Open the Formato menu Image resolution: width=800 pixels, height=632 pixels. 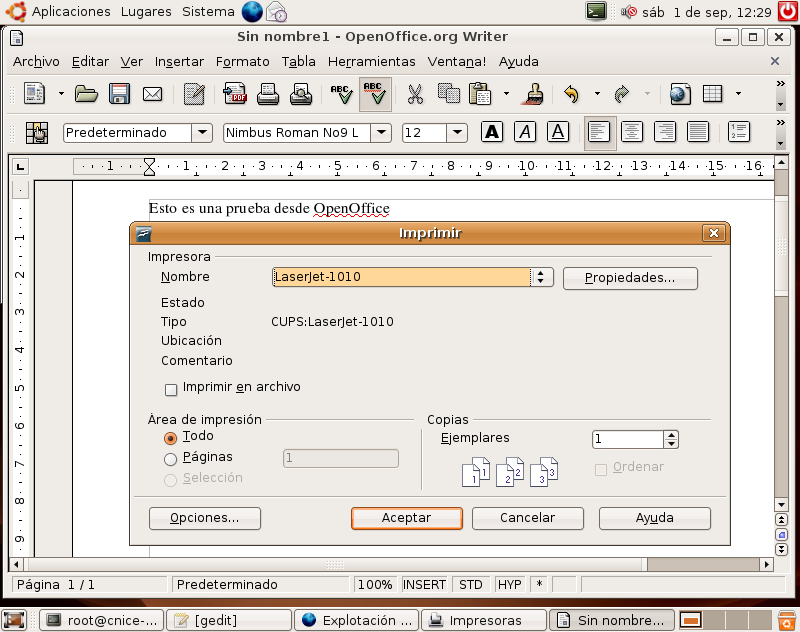tap(243, 61)
